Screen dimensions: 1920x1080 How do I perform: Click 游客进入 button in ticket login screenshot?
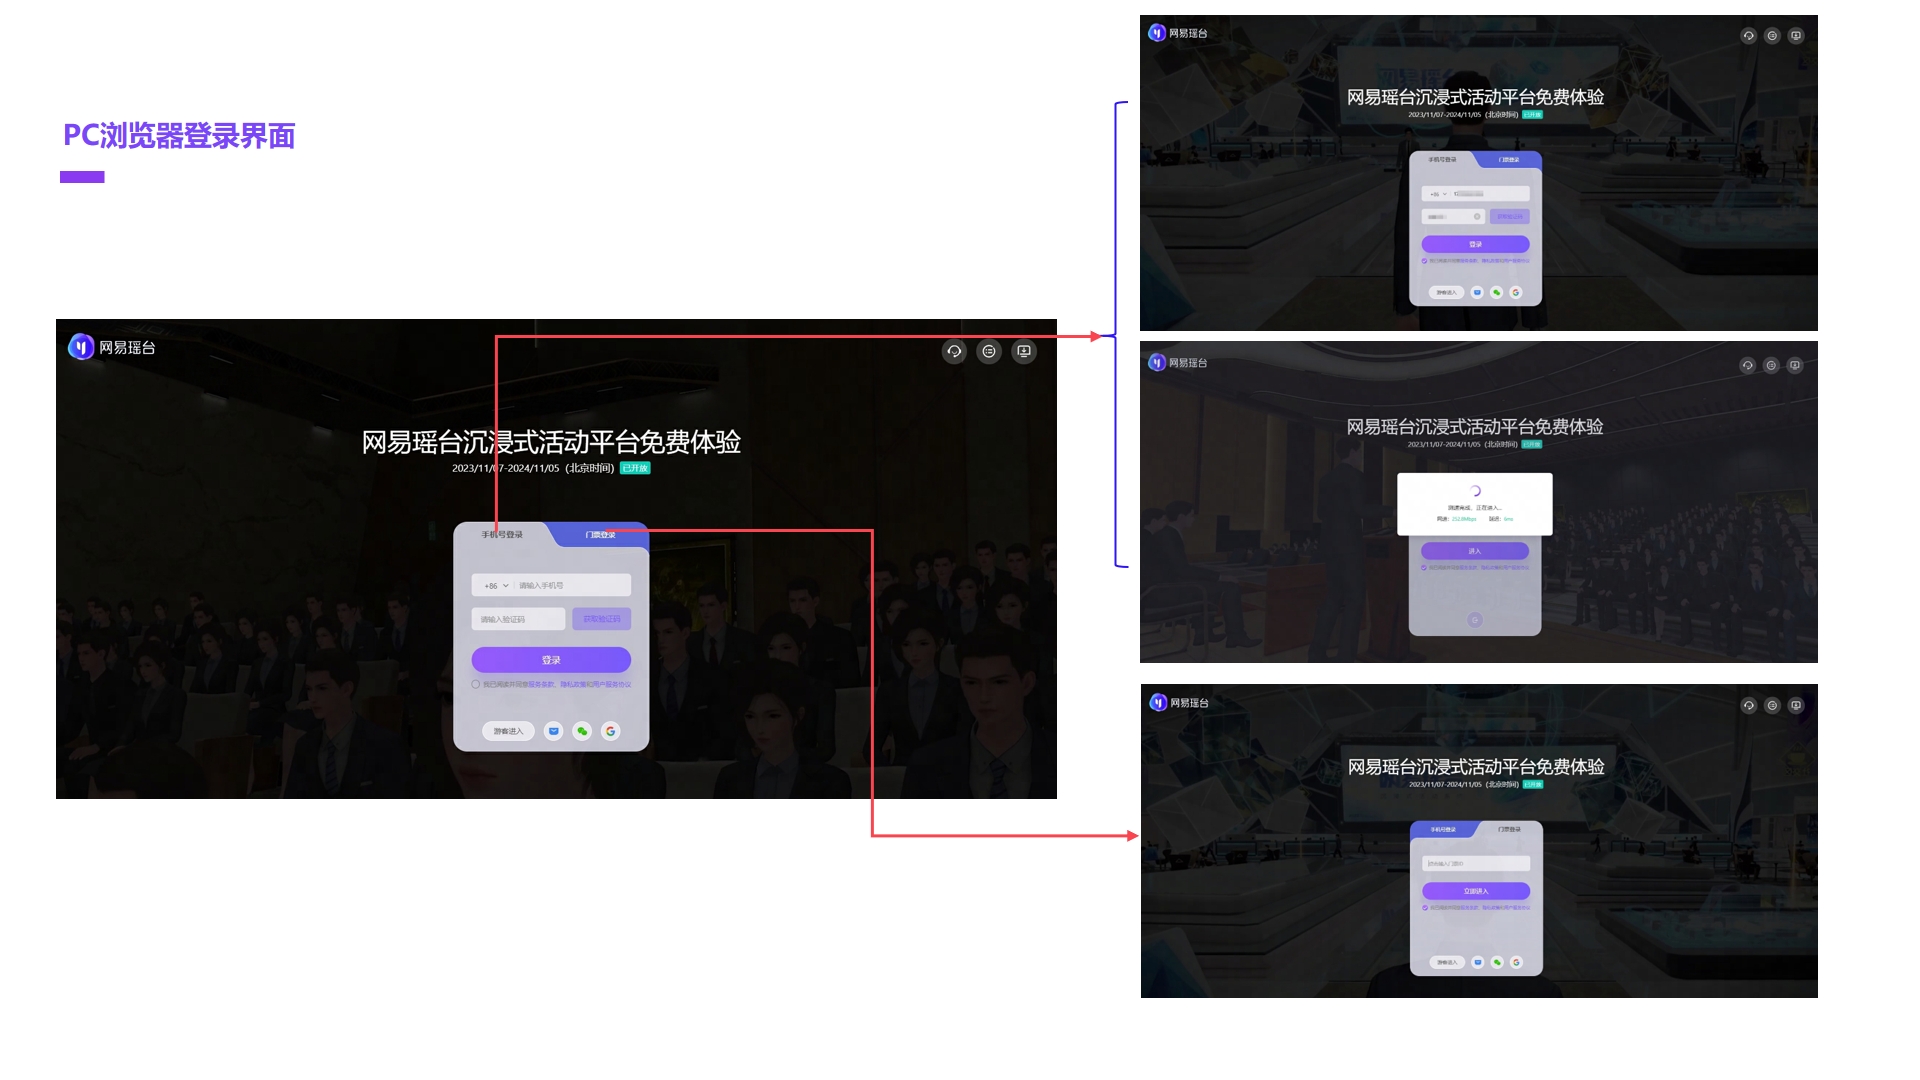coord(1447,962)
